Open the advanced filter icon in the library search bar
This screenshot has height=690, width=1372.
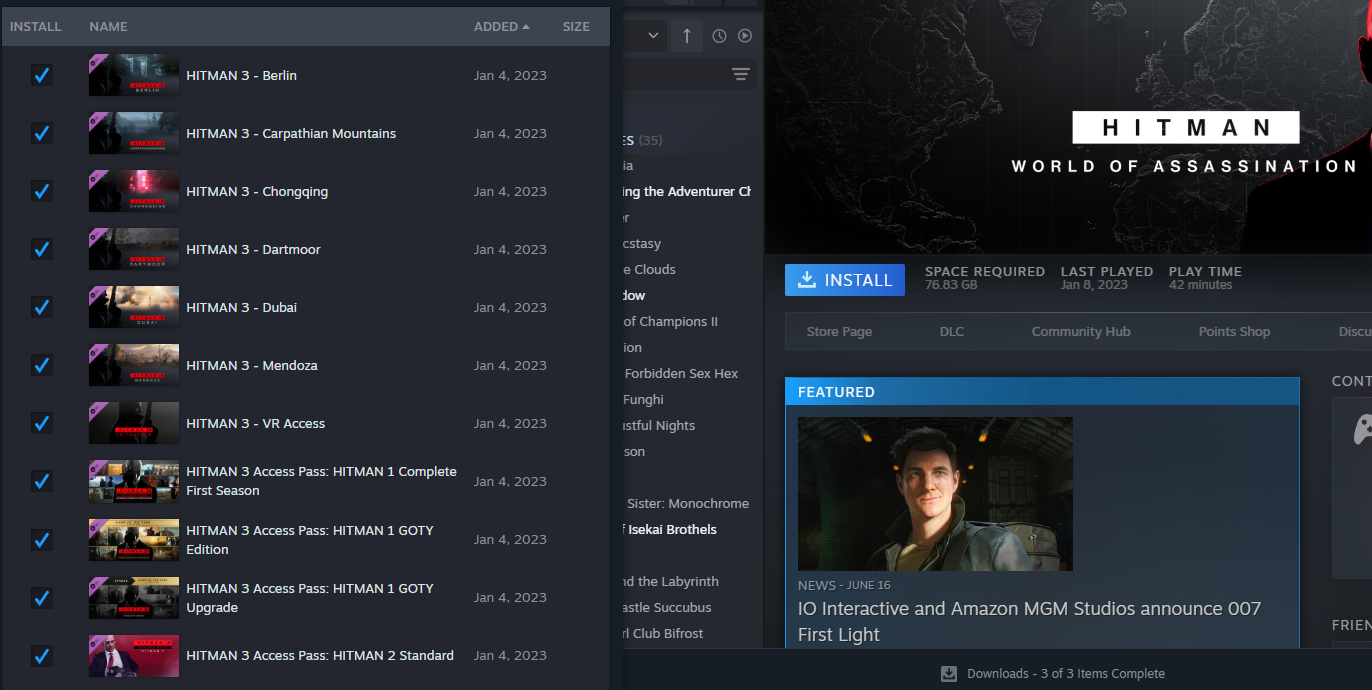[x=740, y=74]
